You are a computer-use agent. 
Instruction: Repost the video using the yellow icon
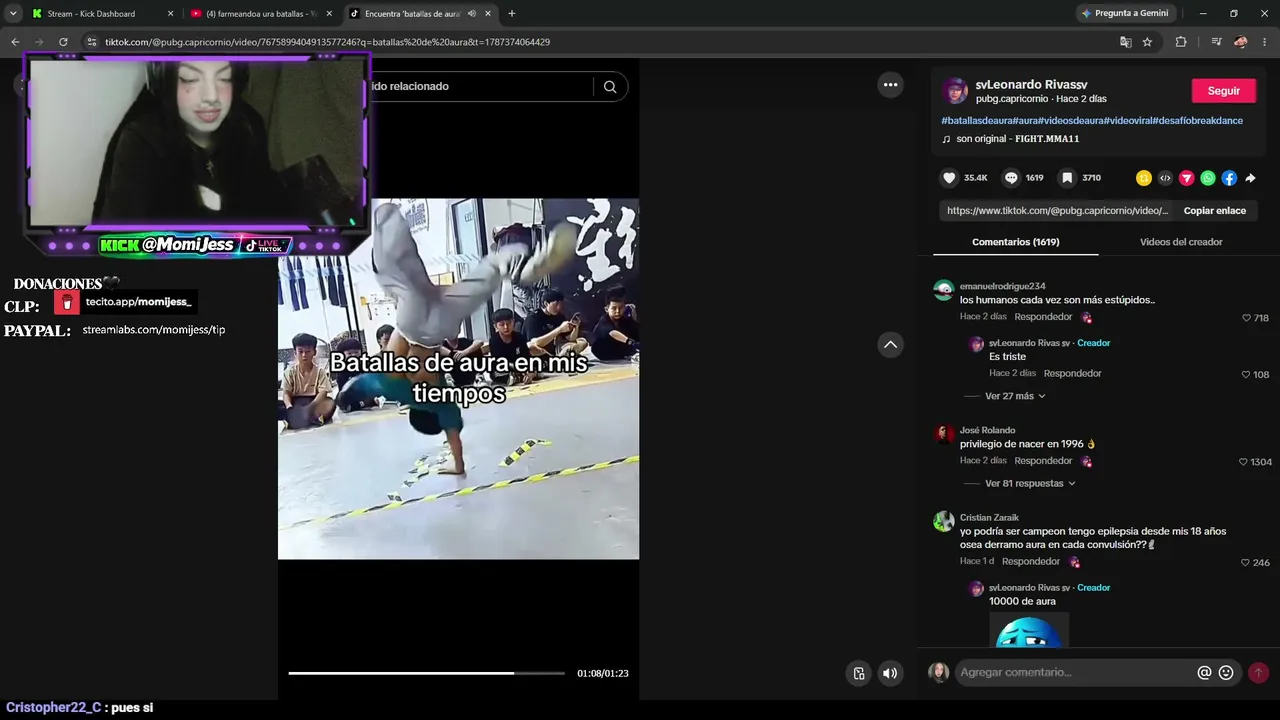point(1144,178)
